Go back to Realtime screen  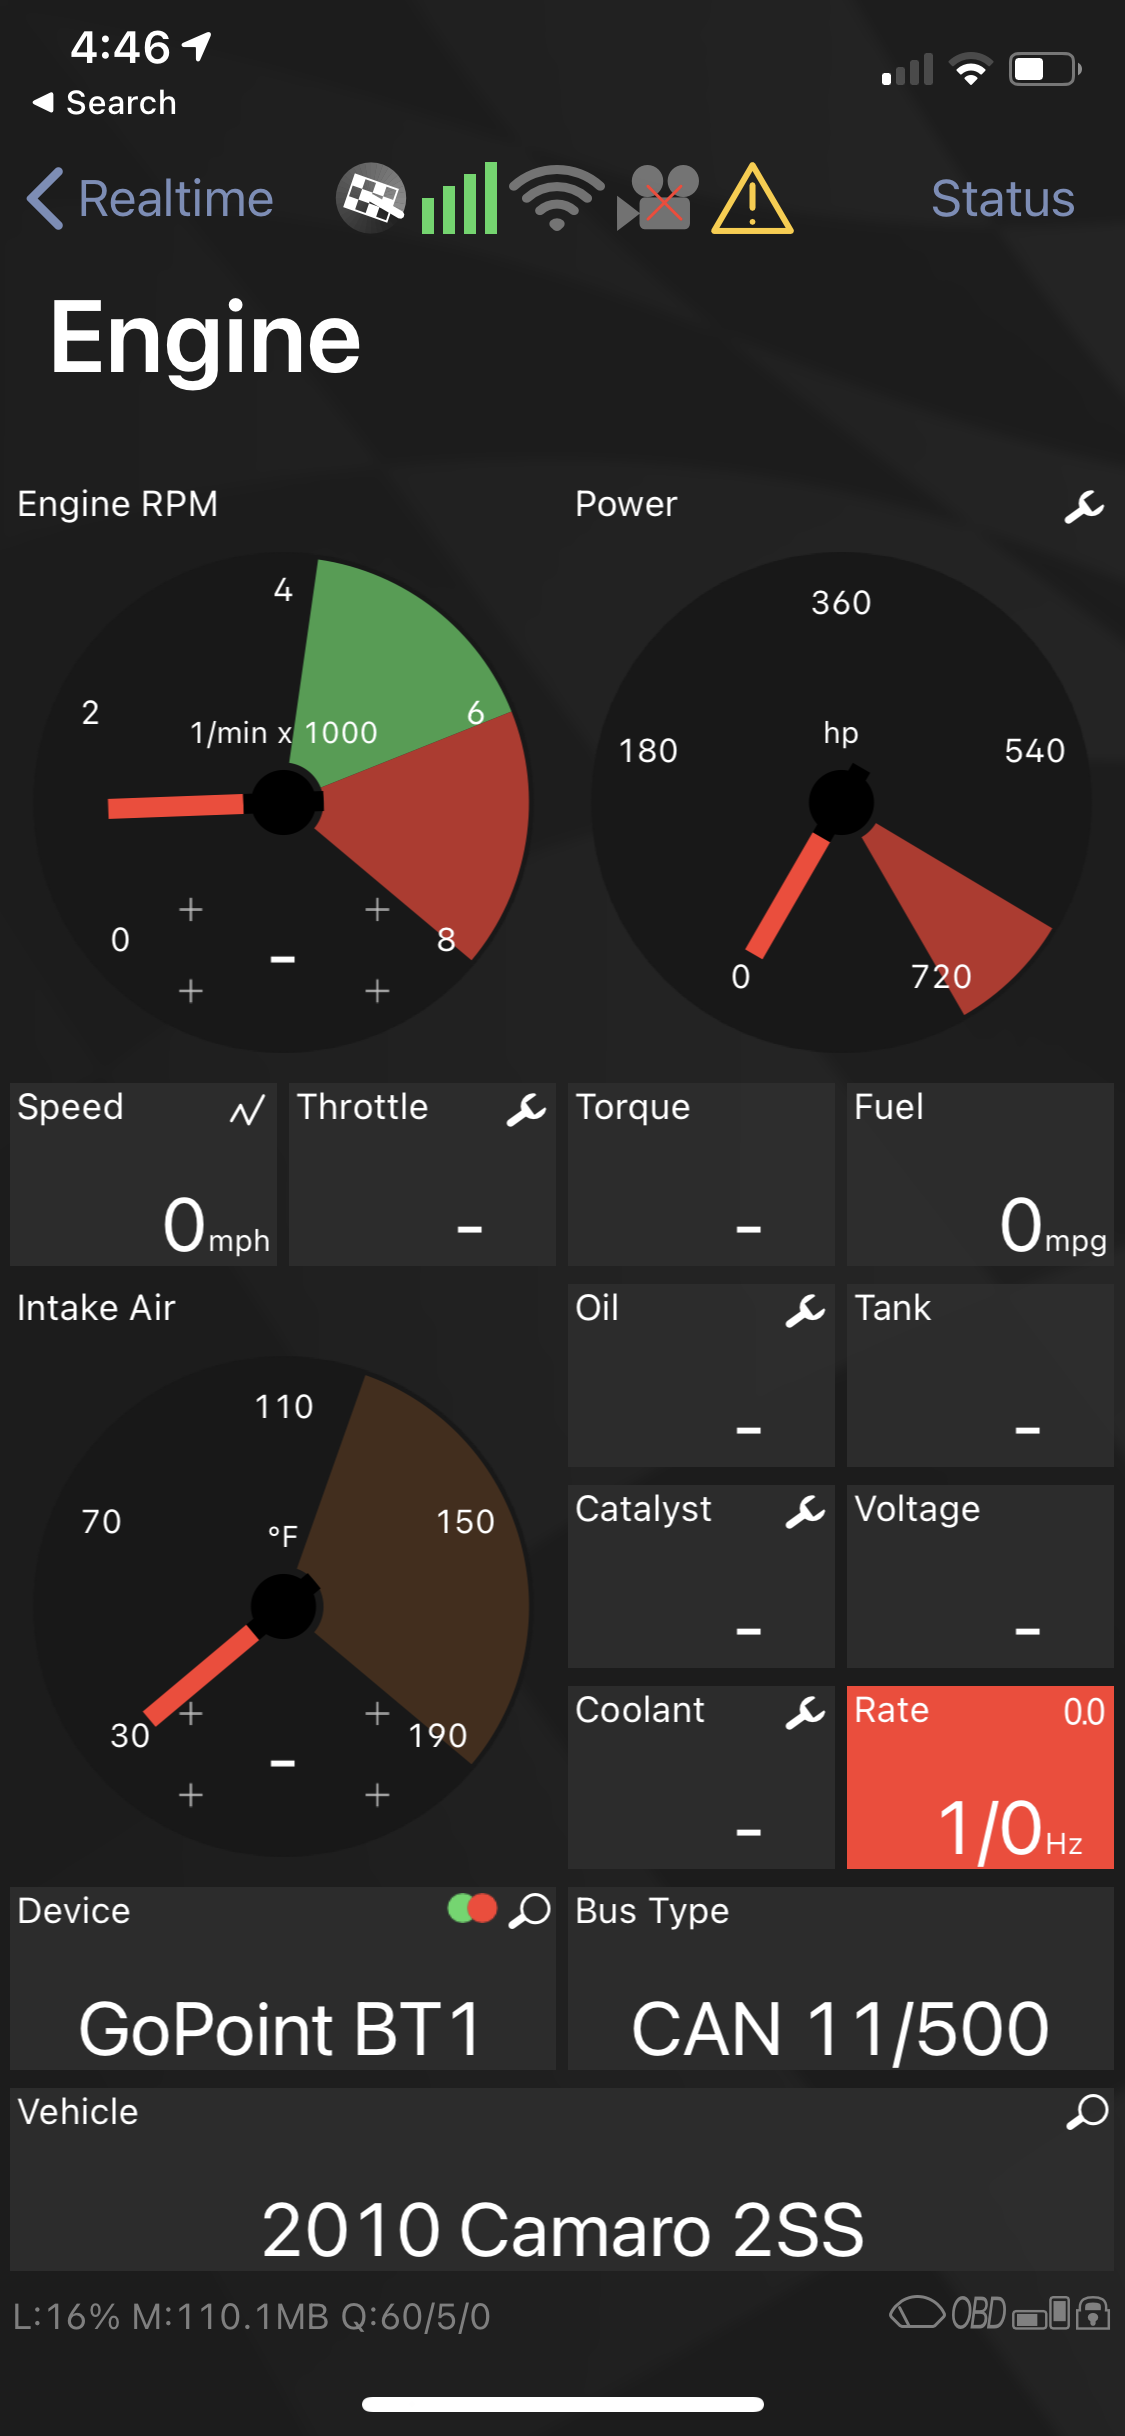coord(150,198)
